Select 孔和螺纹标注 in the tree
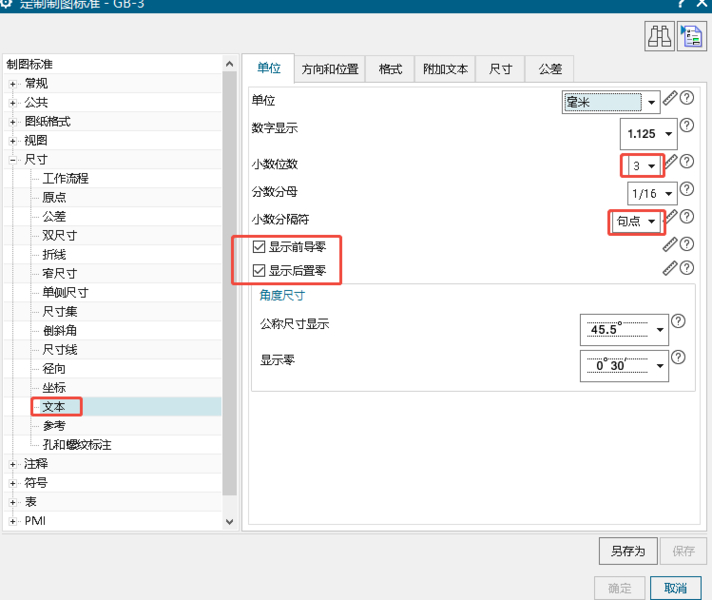 coord(77,445)
